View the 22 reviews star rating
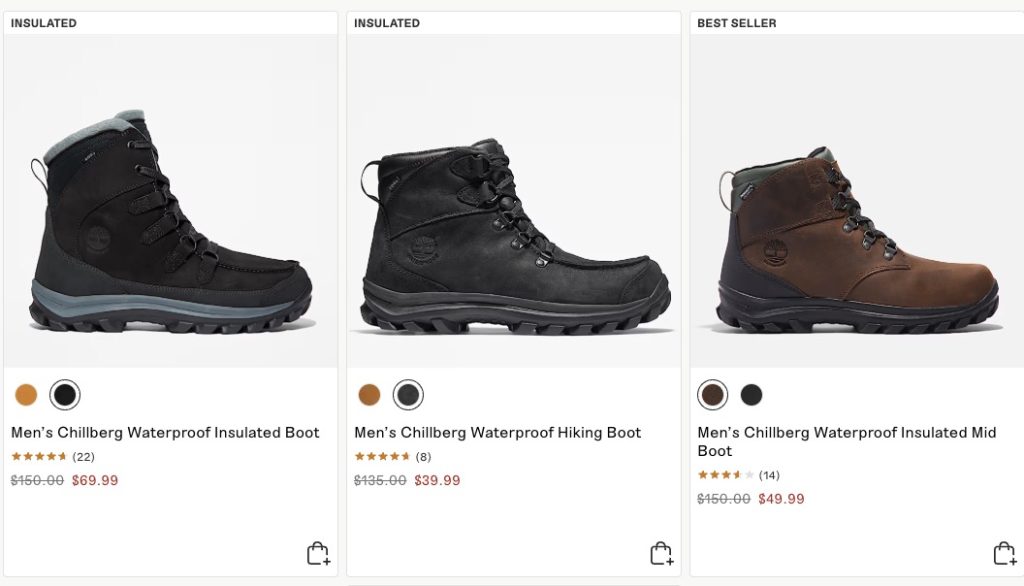The height and width of the screenshot is (586, 1024). coord(39,457)
